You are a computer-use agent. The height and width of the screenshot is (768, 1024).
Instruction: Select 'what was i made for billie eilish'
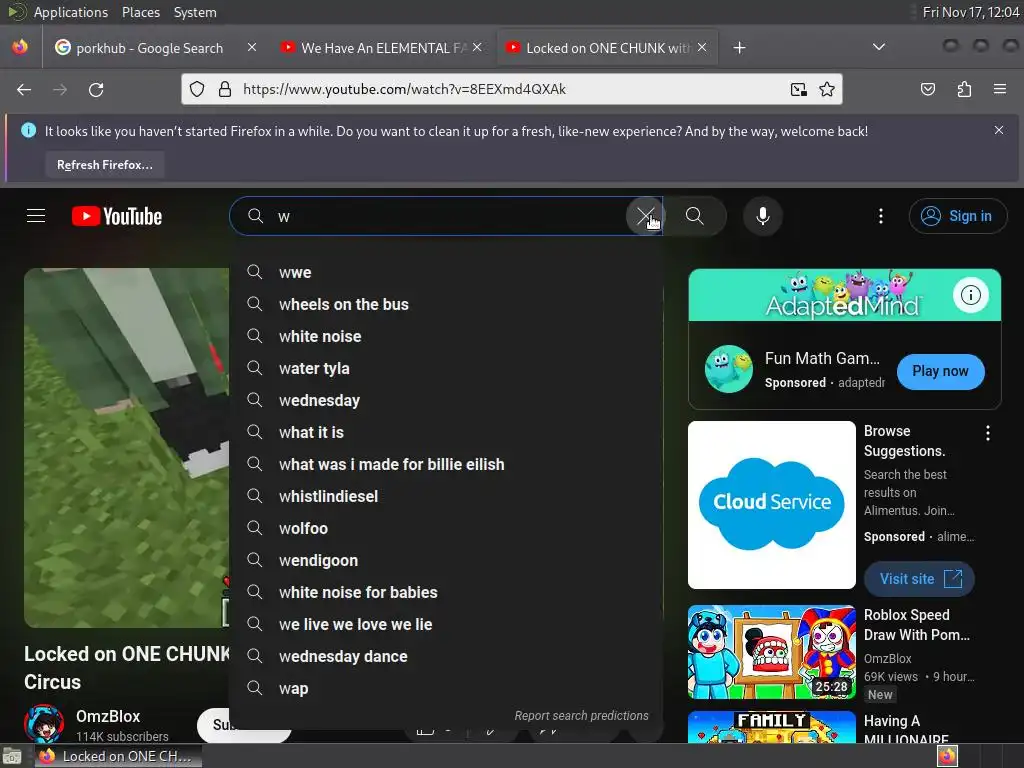446,464
